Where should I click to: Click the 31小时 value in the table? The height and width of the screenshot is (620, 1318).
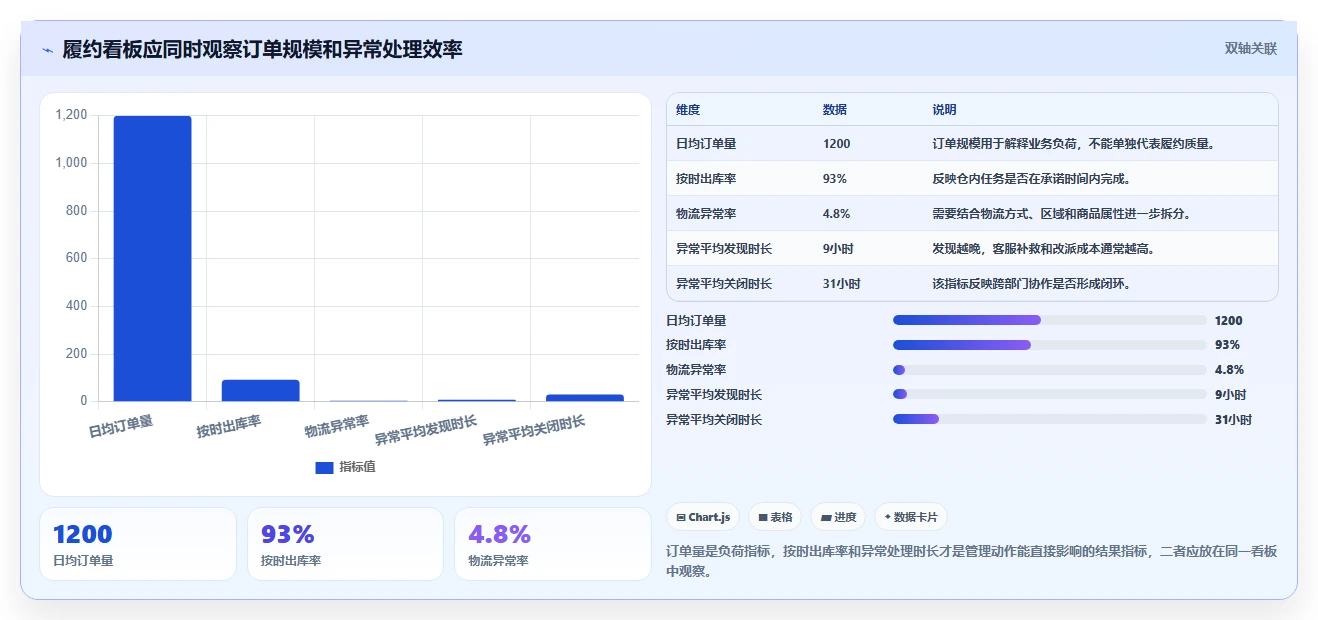click(x=841, y=284)
